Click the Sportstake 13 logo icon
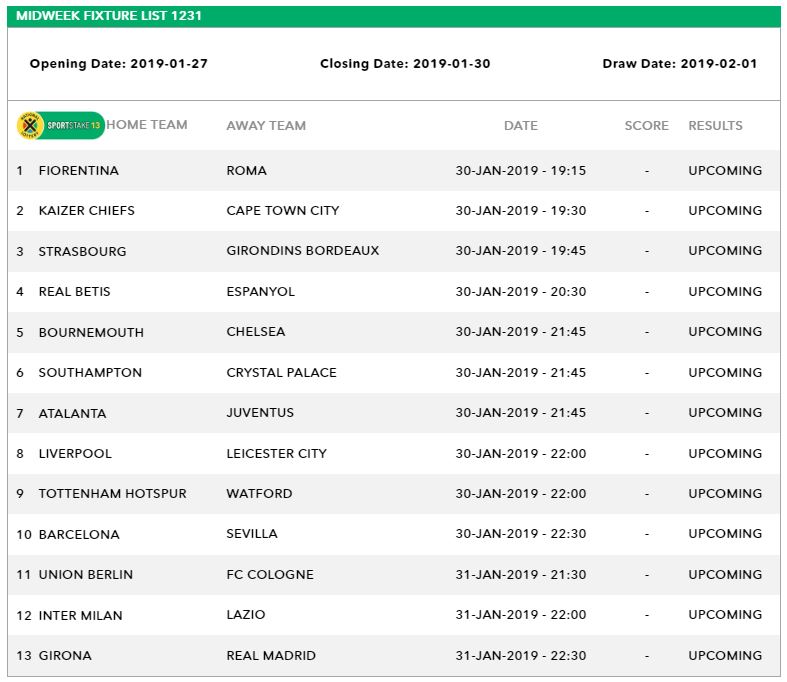 point(60,125)
